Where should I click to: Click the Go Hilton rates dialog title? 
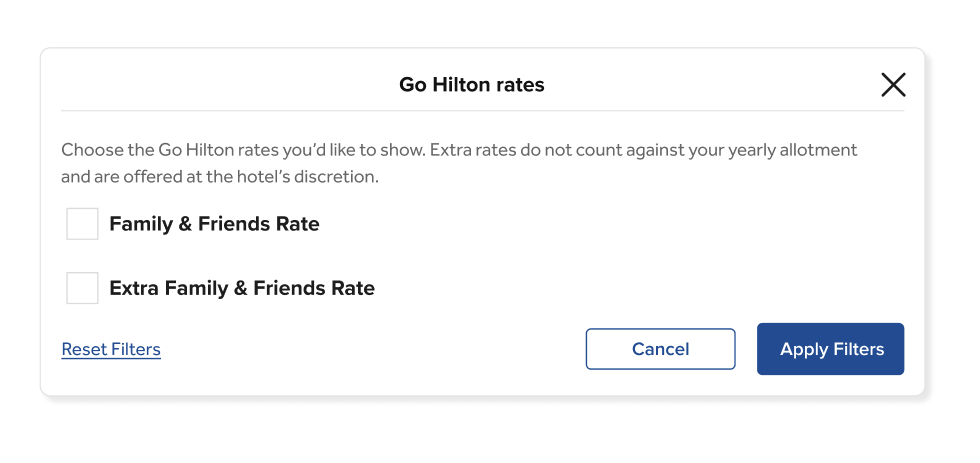[x=471, y=85]
